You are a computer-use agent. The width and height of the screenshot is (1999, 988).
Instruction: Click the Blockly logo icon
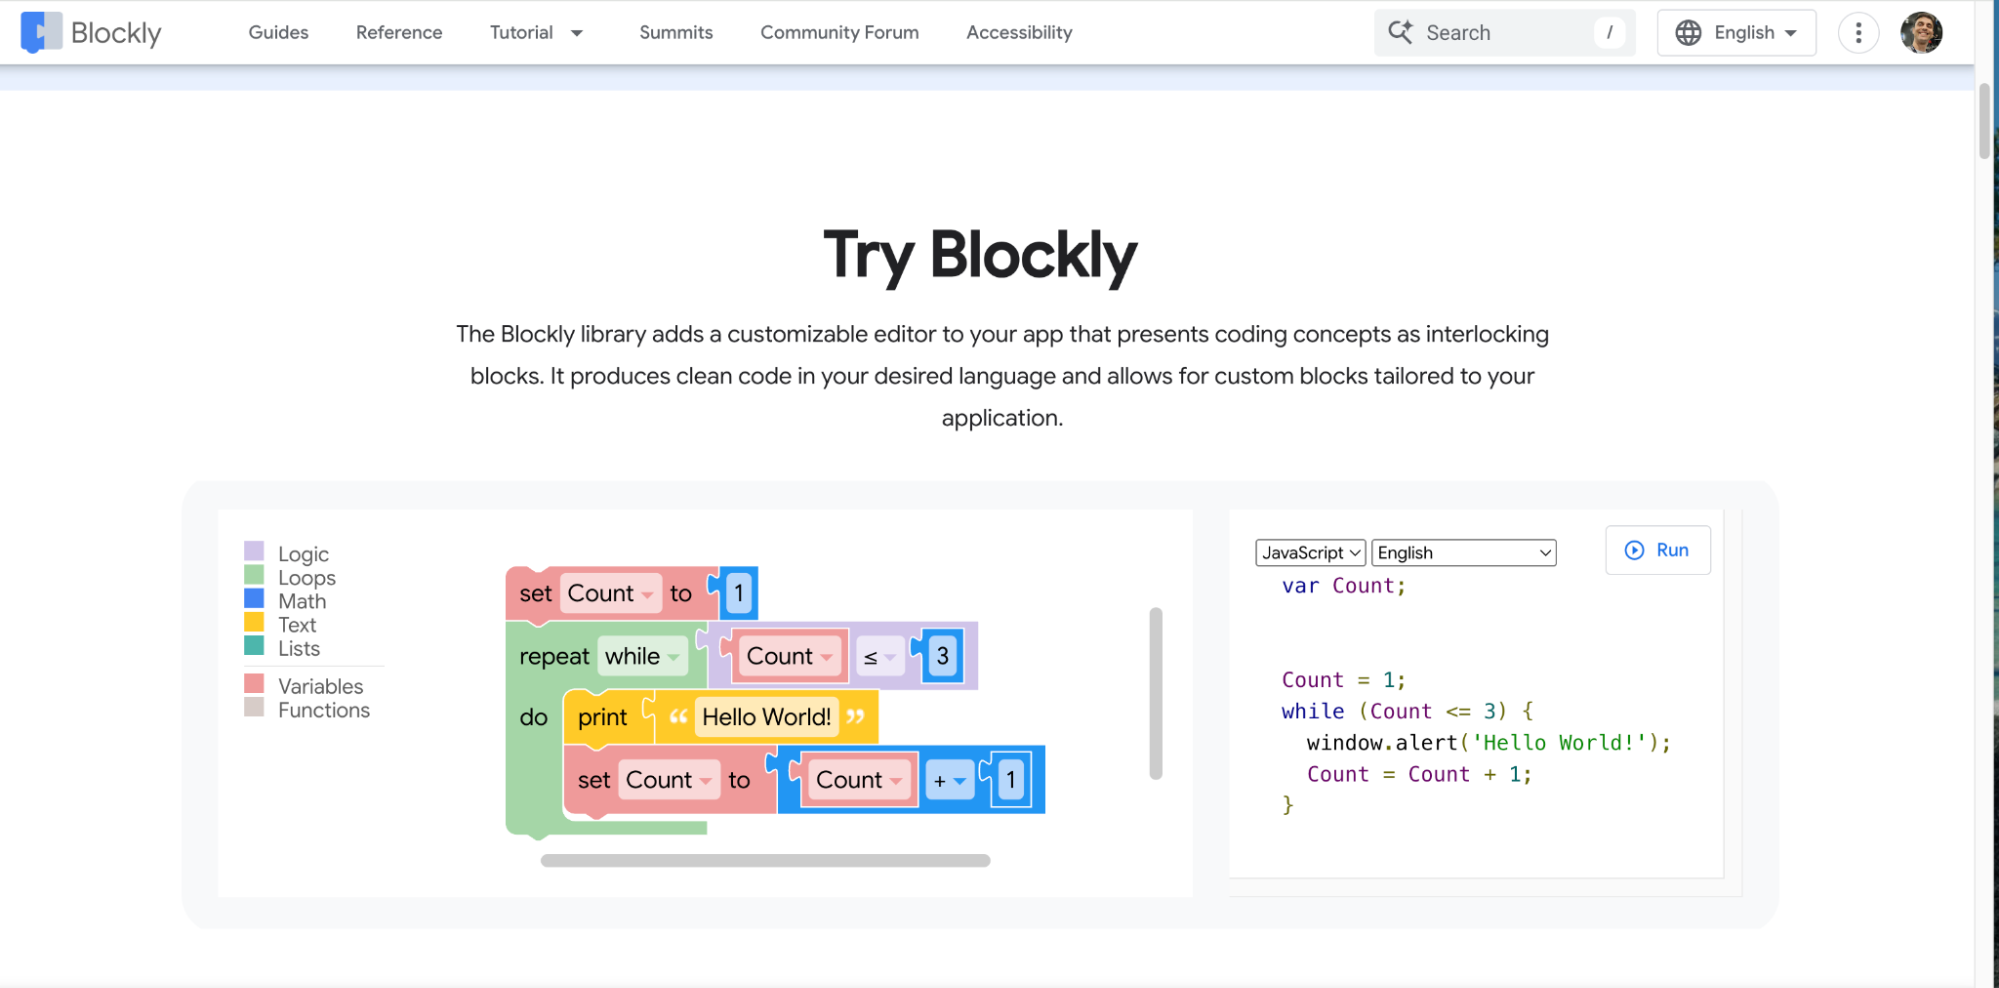point(39,32)
